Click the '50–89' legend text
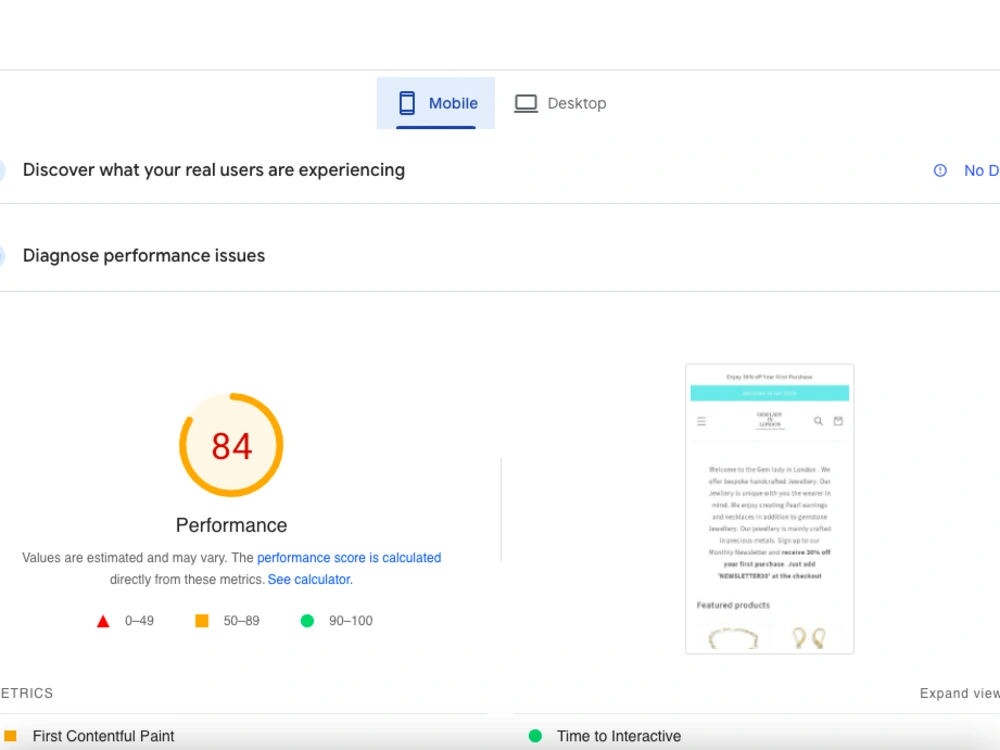 pos(241,621)
